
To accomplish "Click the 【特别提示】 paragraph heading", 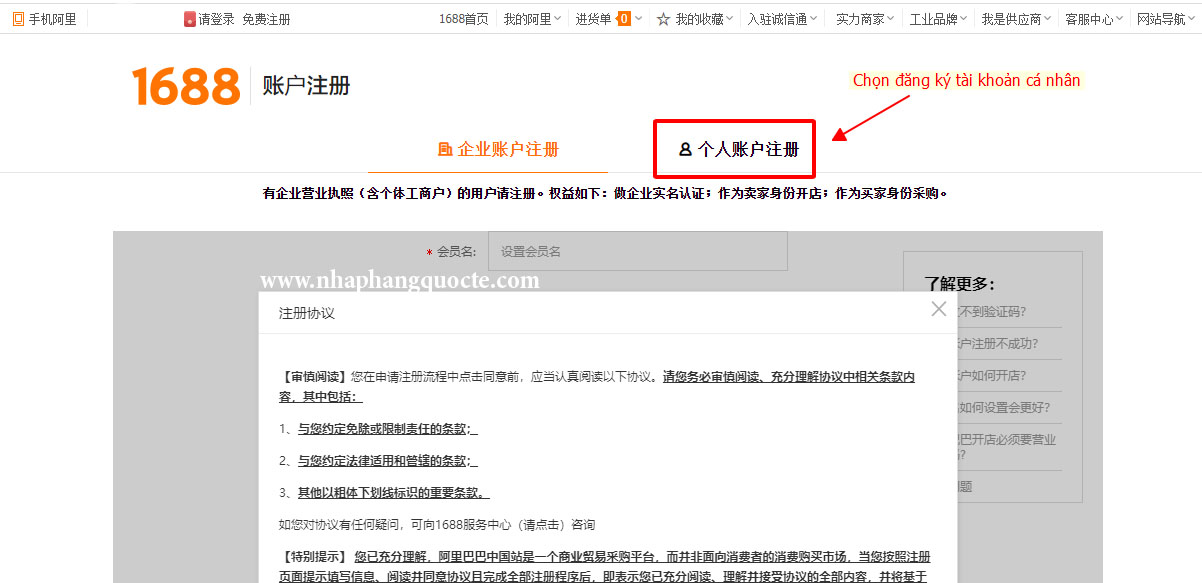I will point(314,556).
